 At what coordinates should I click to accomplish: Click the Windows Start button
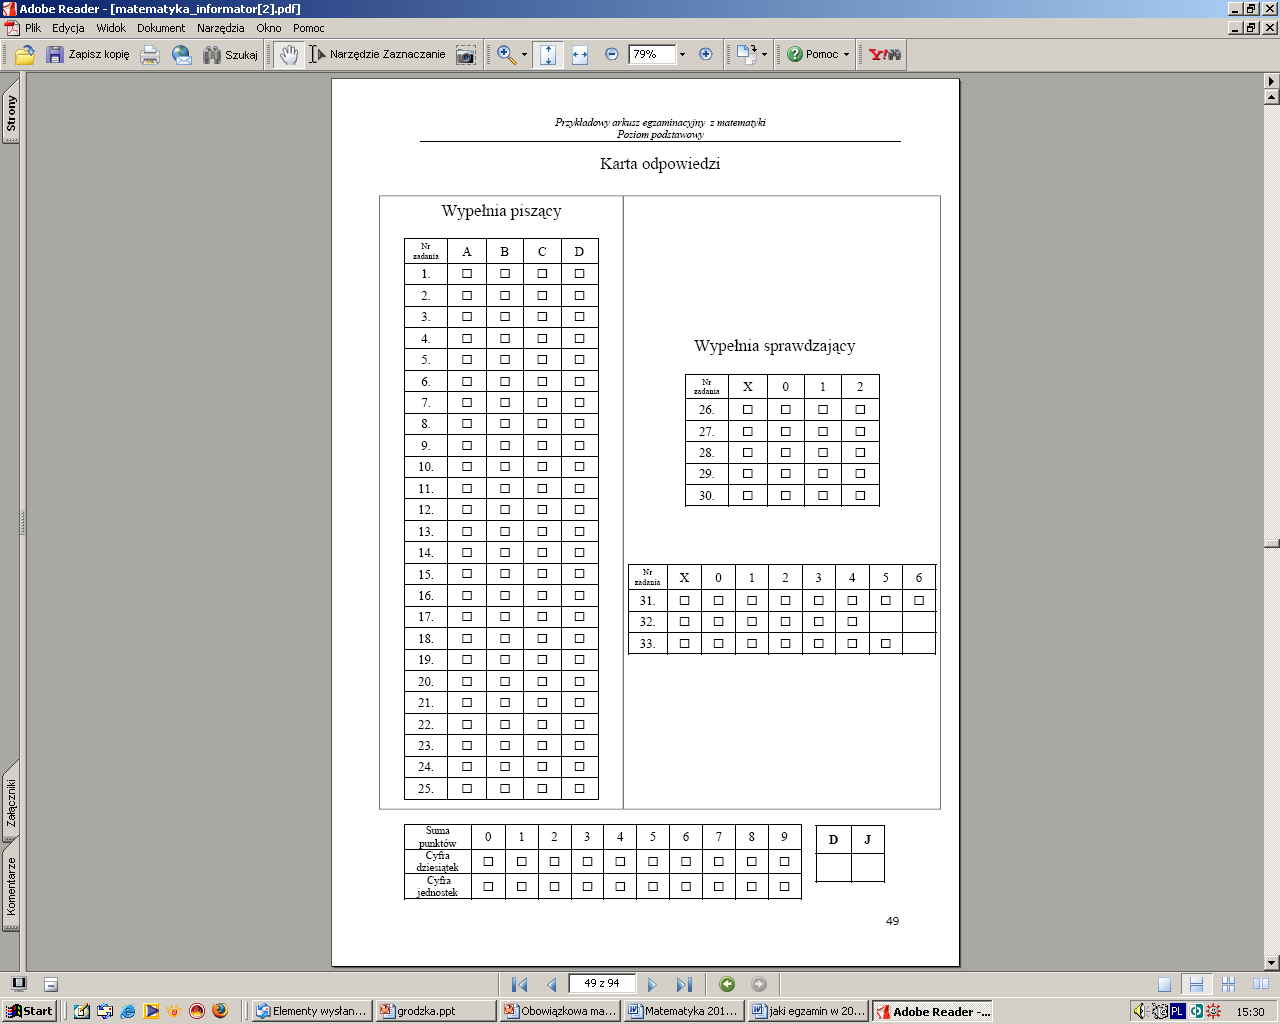[29, 1011]
